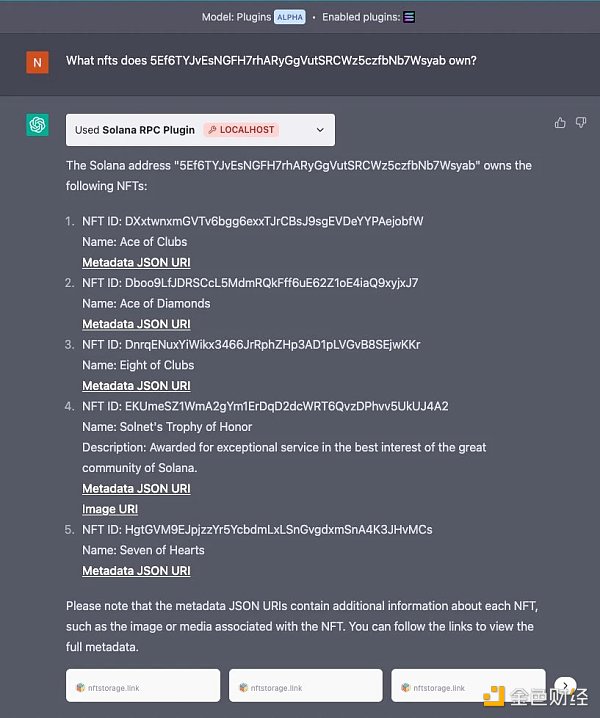Screen dimensions: 600x718
Task: Open Metadata JSON URI for Solnet's Trophy
Action: pos(136,489)
